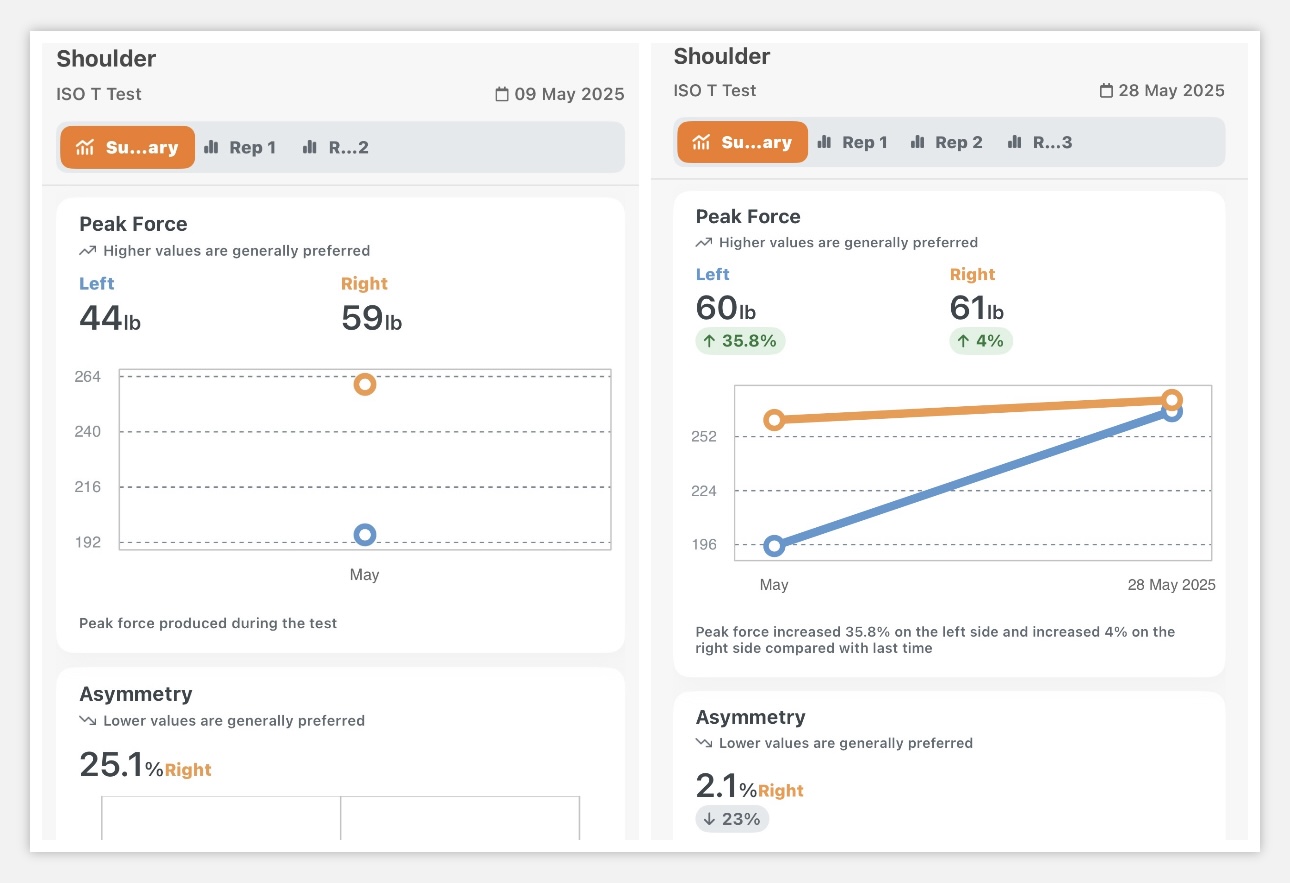Toggle the Right series by clicking its orange label

click(364, 283)
